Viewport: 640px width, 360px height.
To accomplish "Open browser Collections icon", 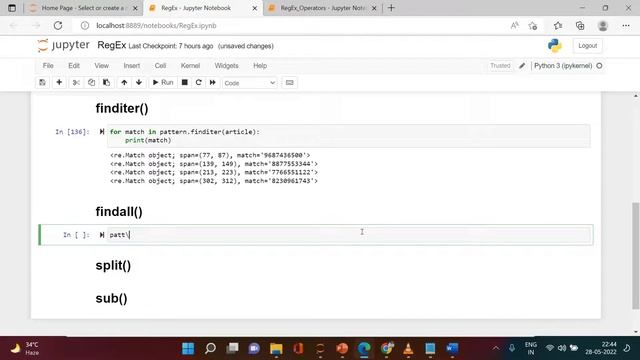I will click(x=580, y=25).
